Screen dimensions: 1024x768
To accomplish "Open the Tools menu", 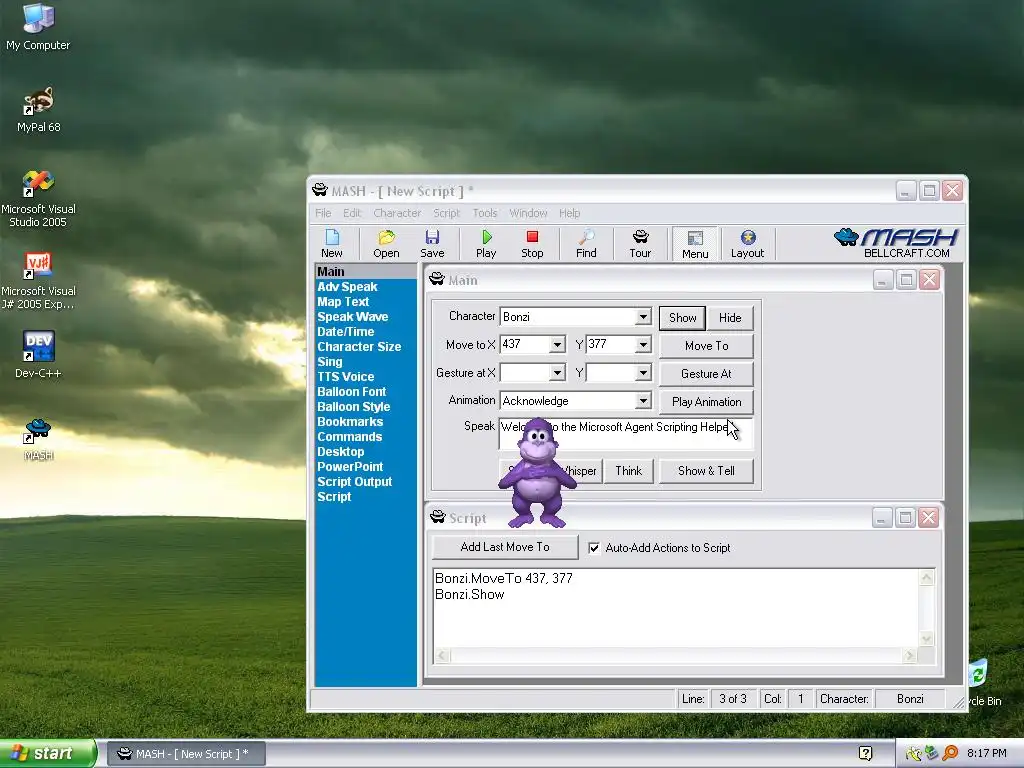I will point(485,213).
